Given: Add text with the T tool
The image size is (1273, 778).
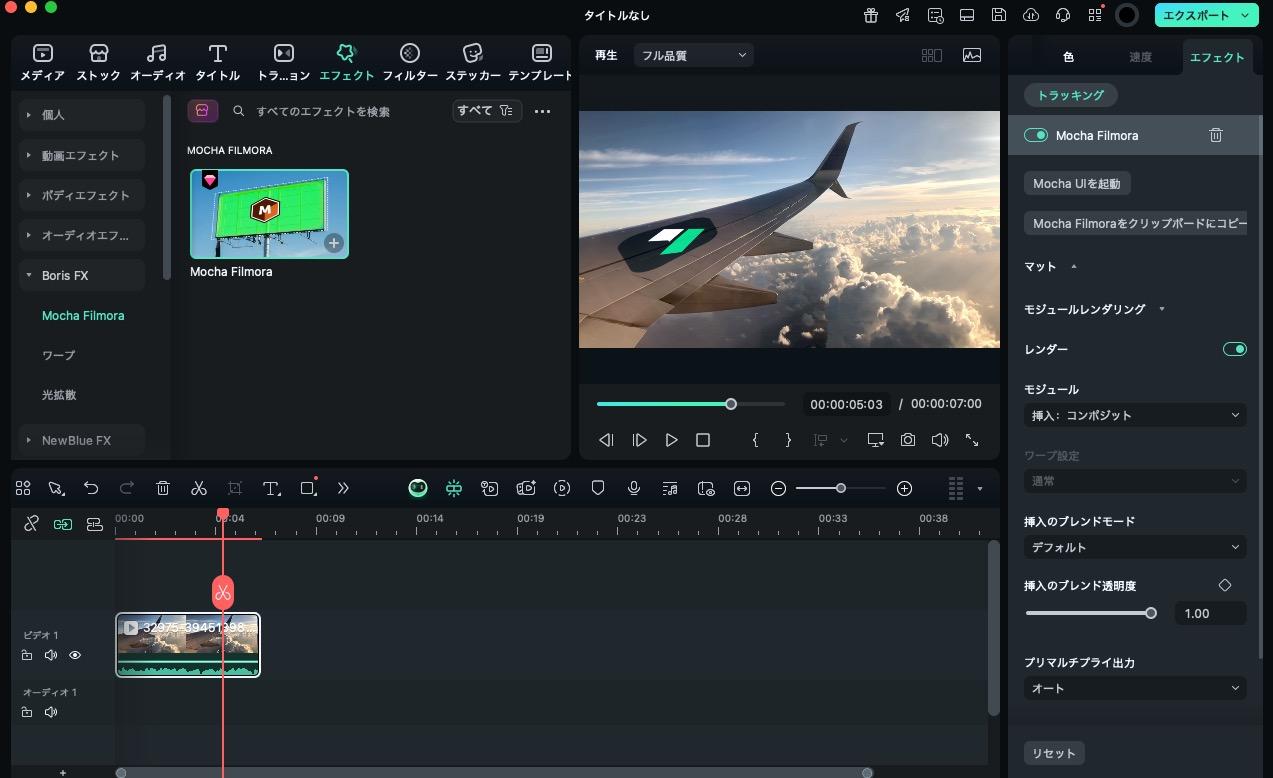Looking at the screenshot, I should tap(271, 488).
